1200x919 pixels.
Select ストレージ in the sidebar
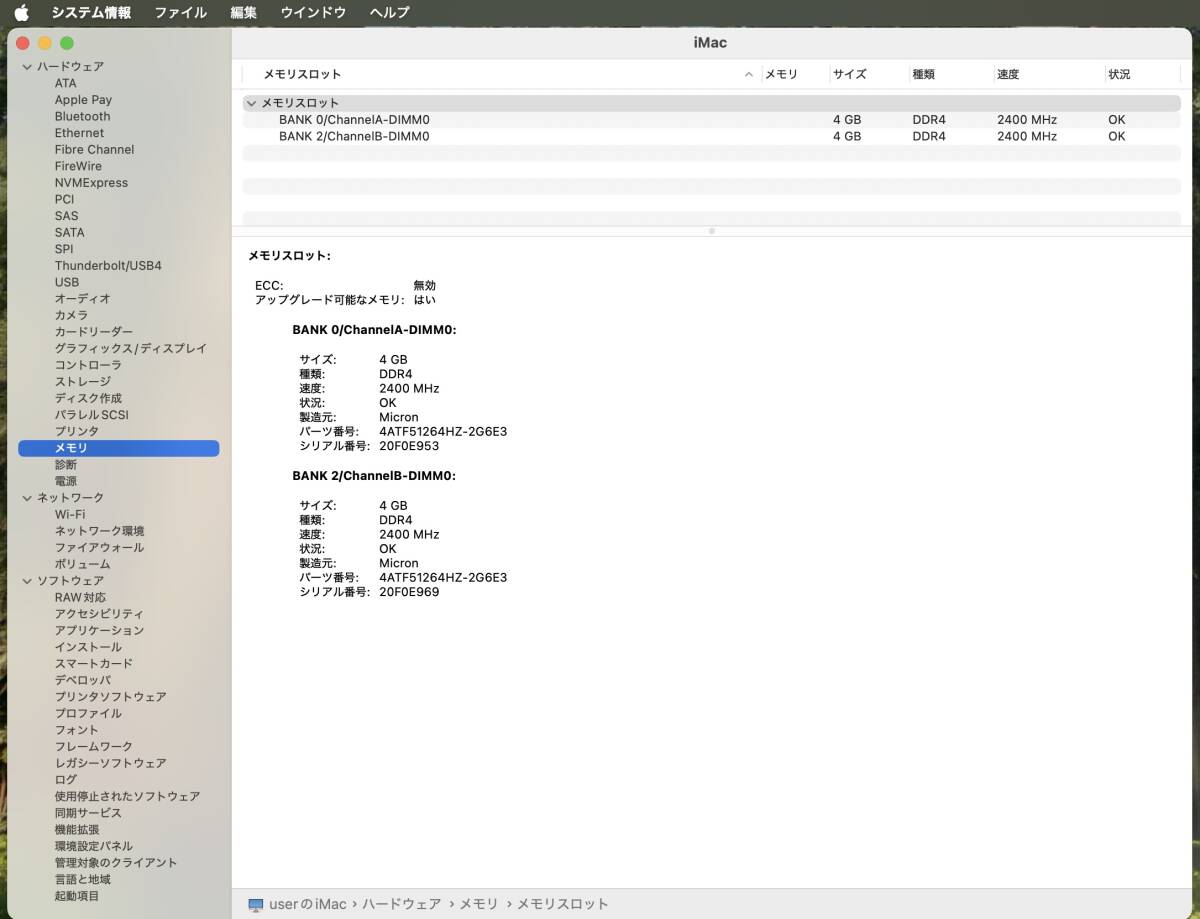click(x=82, y=382)
